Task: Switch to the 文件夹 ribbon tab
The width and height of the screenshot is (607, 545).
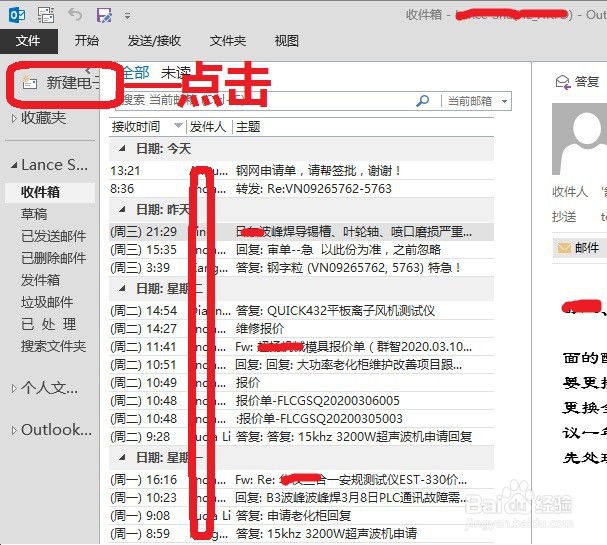Action: point(228,41)
